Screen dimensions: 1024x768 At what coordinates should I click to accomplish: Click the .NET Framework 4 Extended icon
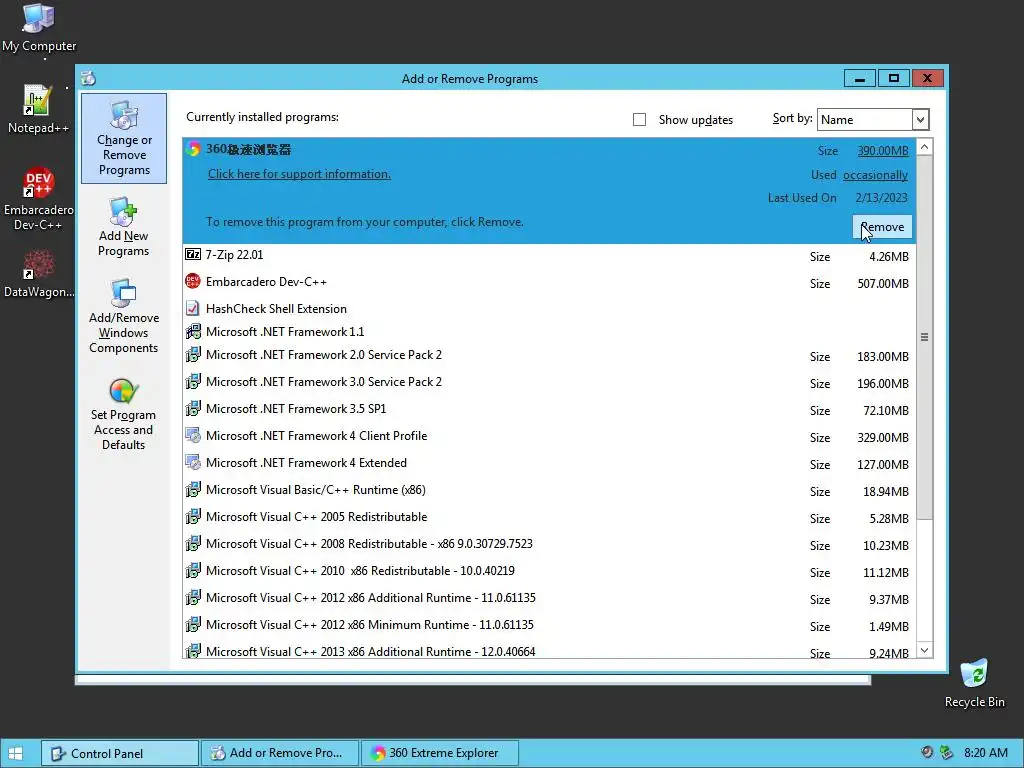click(193, 462)
